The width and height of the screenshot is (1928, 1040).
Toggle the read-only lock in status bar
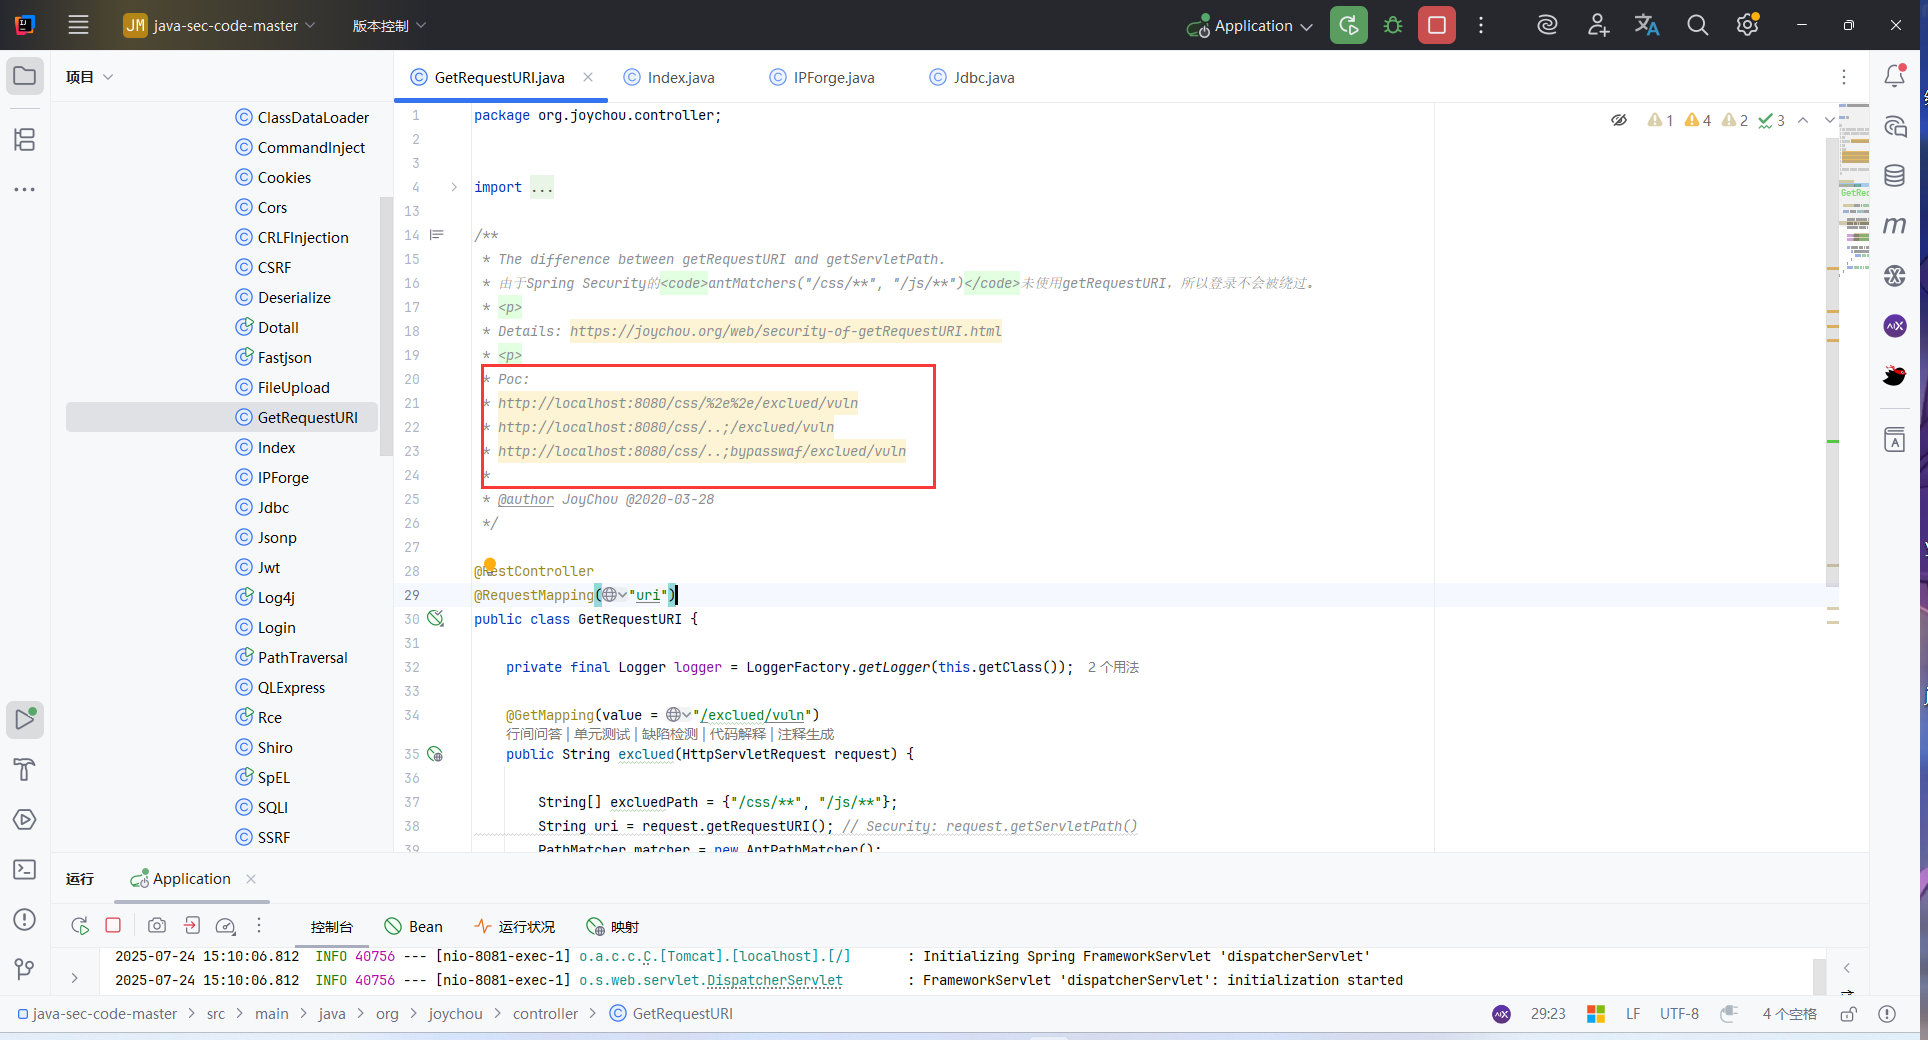[1849, 1014]
